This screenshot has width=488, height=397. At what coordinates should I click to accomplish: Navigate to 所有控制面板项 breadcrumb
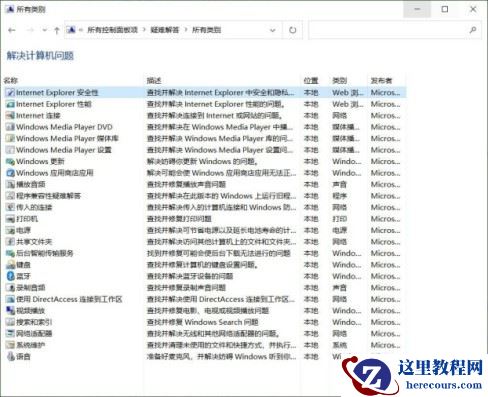[113, 30]
